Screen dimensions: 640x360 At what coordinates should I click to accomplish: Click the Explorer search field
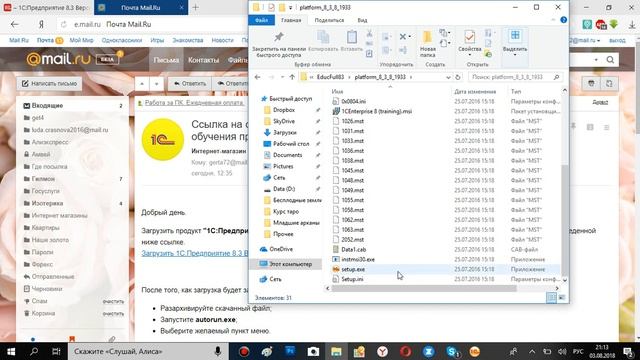[x=515, y=77]
